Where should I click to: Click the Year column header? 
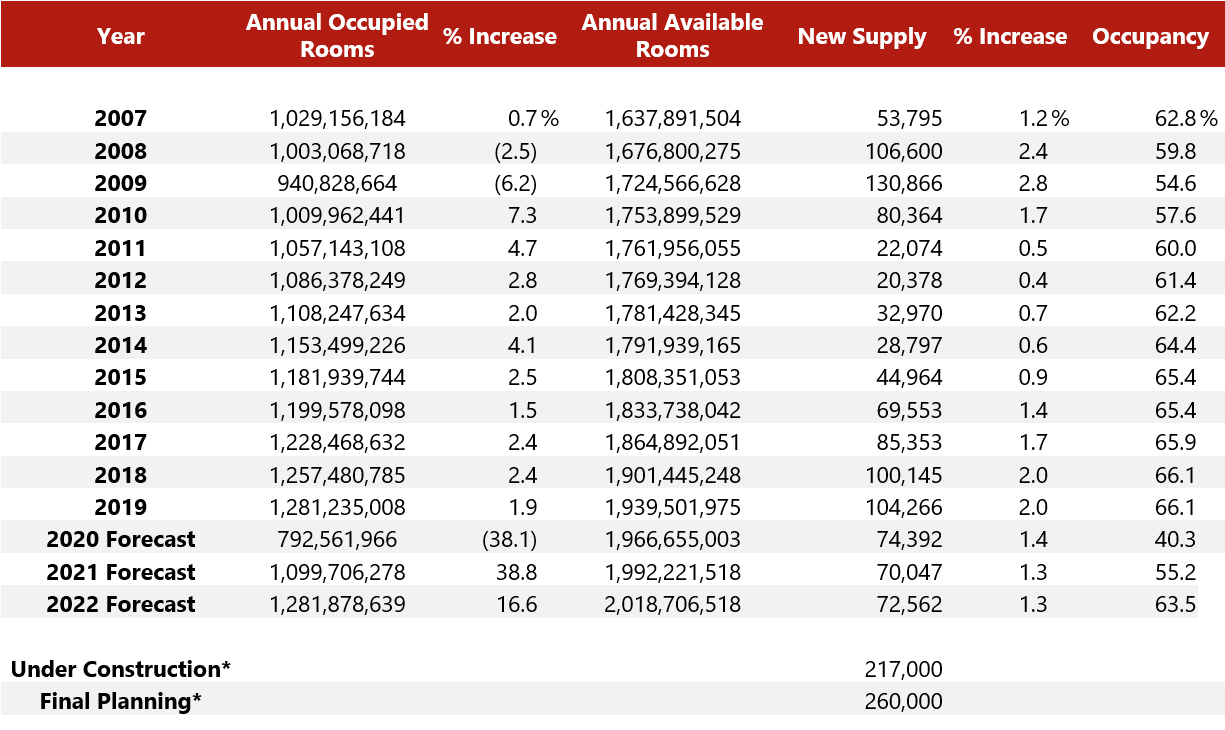[x=121, y=37]
